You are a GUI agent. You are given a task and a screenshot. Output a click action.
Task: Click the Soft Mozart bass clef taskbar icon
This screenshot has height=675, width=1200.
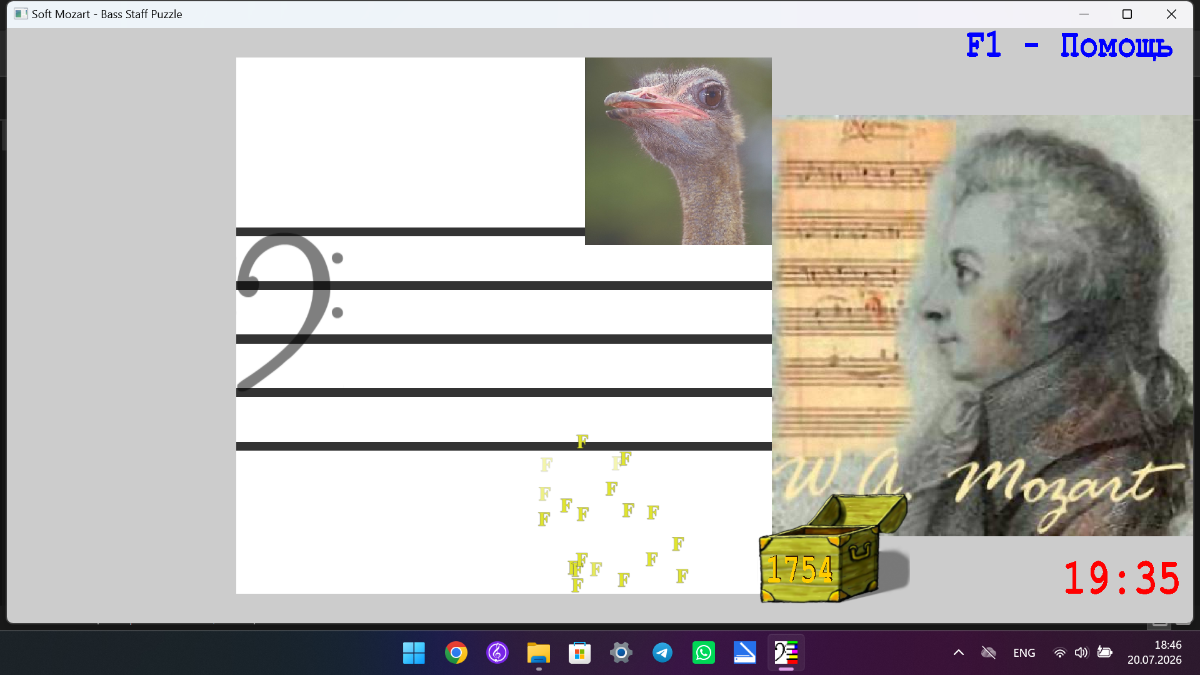point(786,653)
